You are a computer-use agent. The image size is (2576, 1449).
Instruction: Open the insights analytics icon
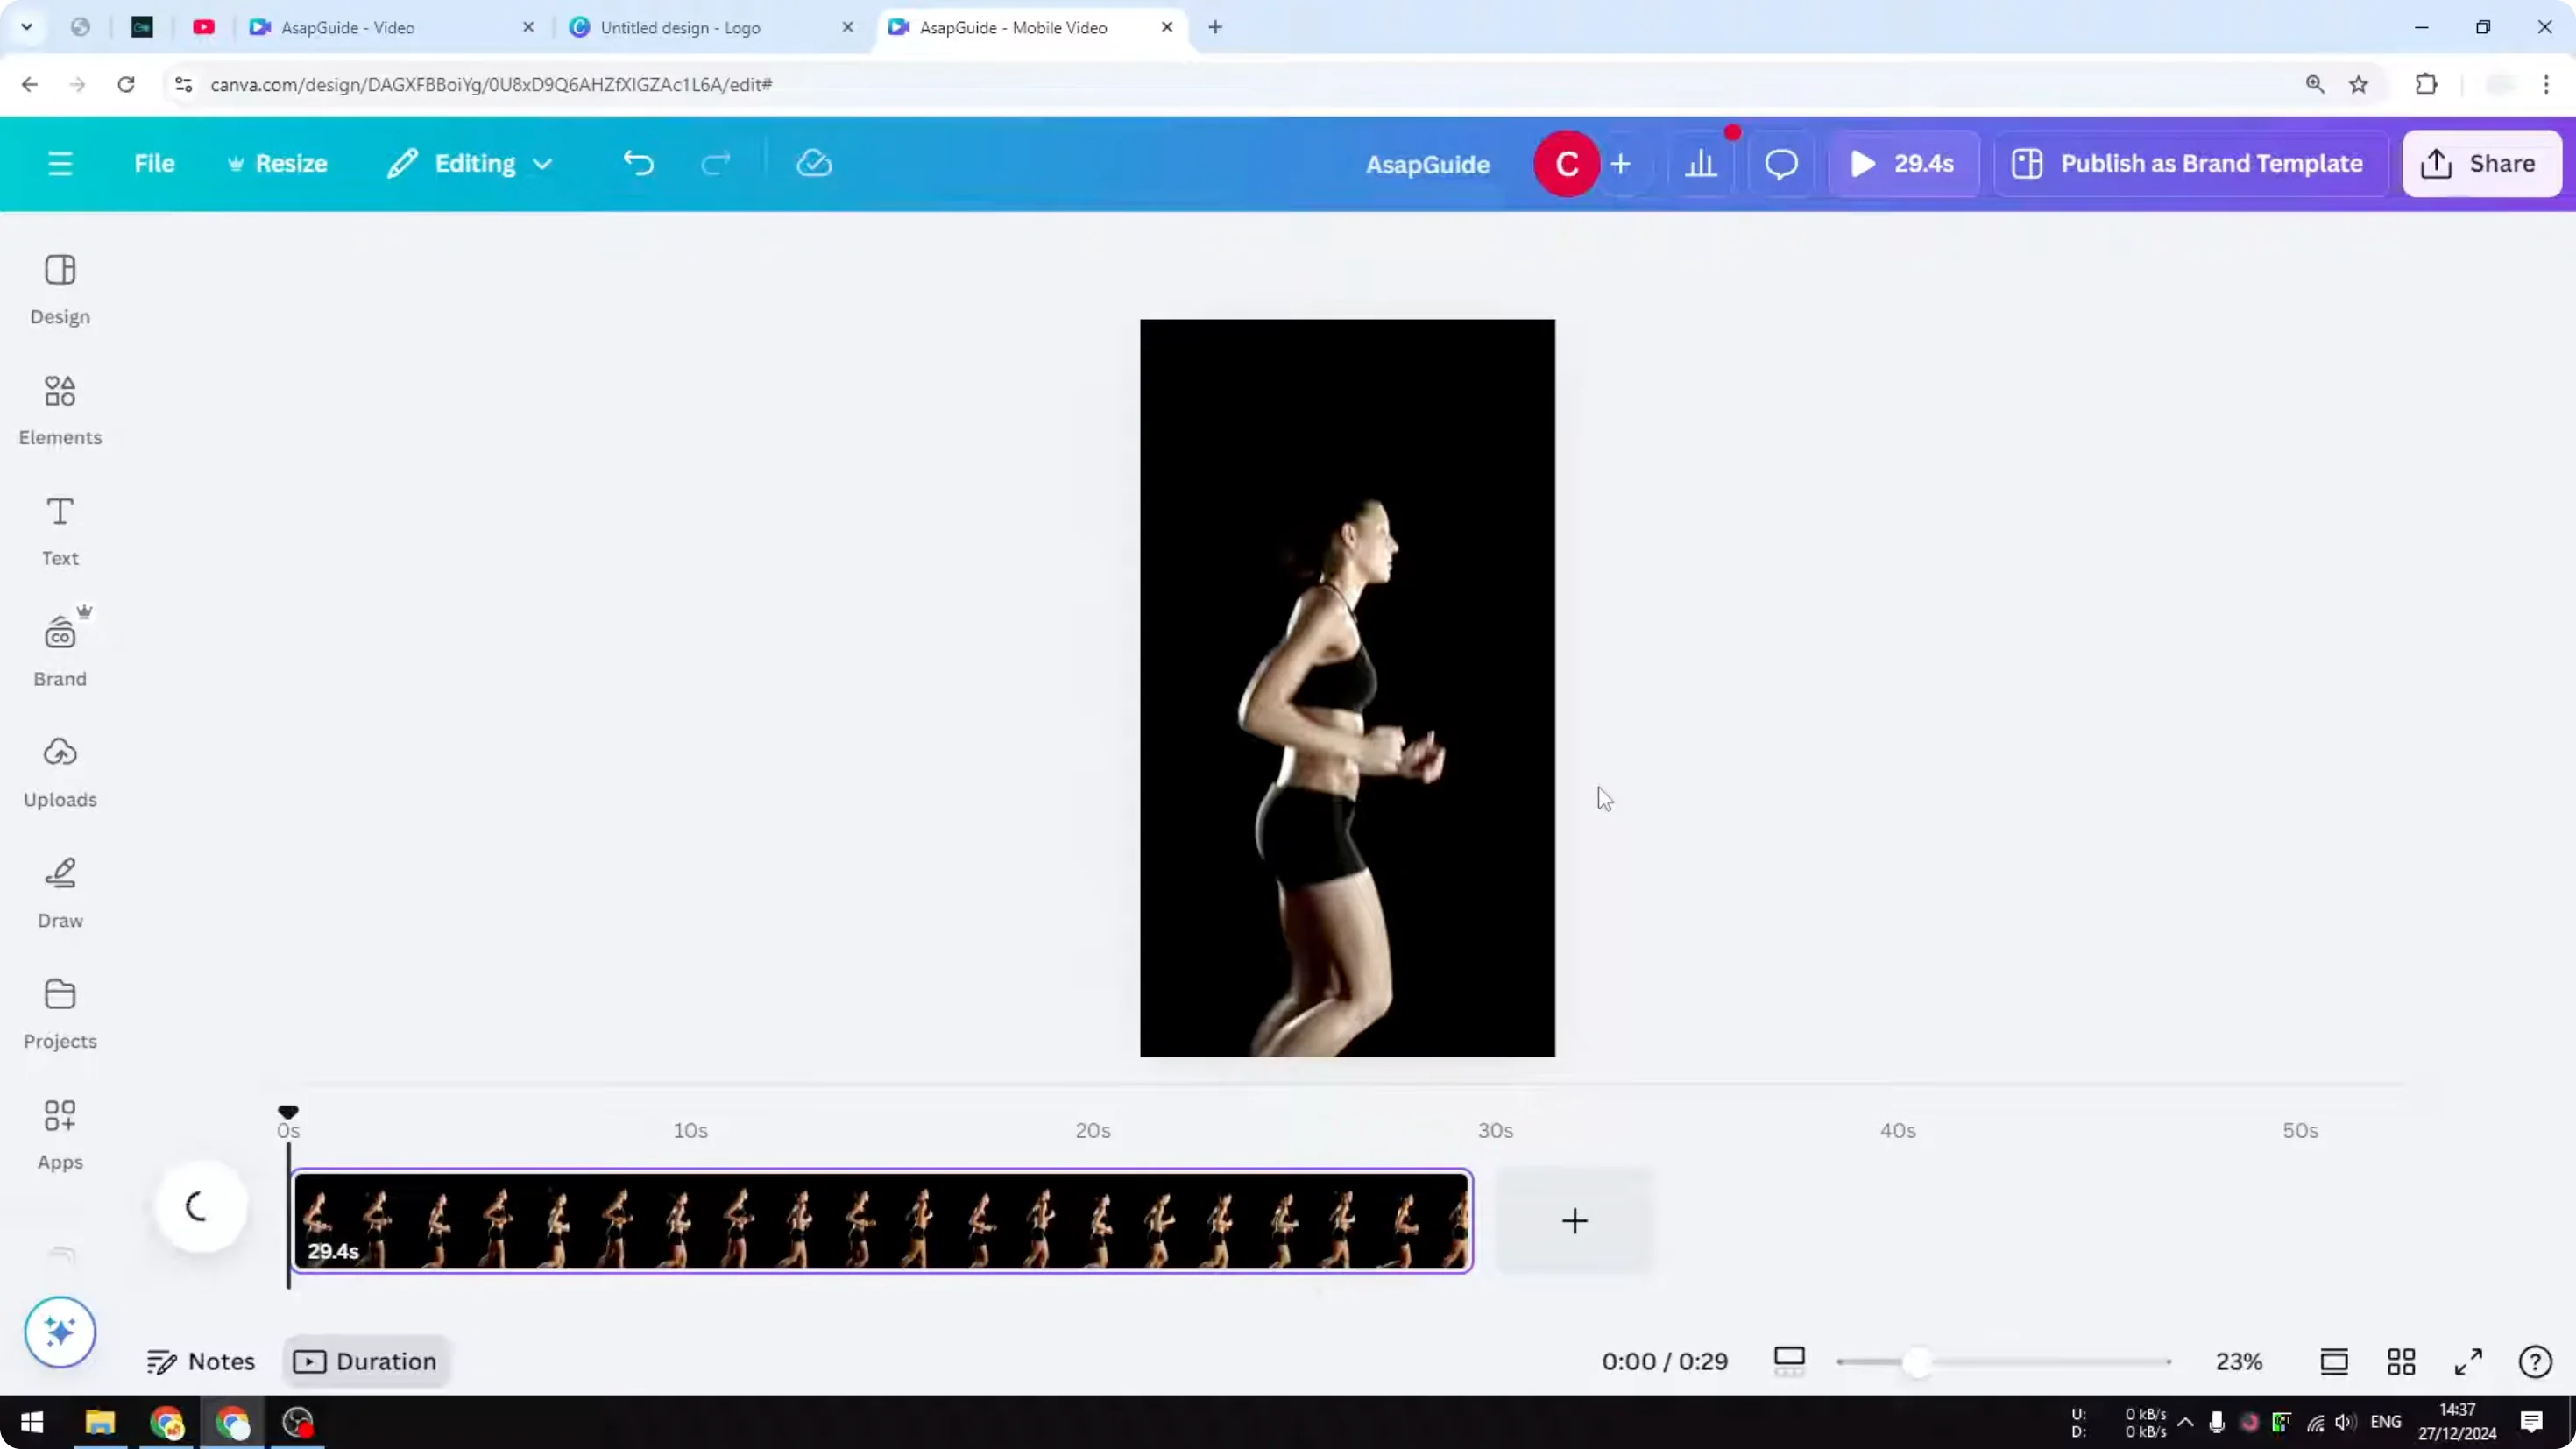click(x=1702, y=163)
